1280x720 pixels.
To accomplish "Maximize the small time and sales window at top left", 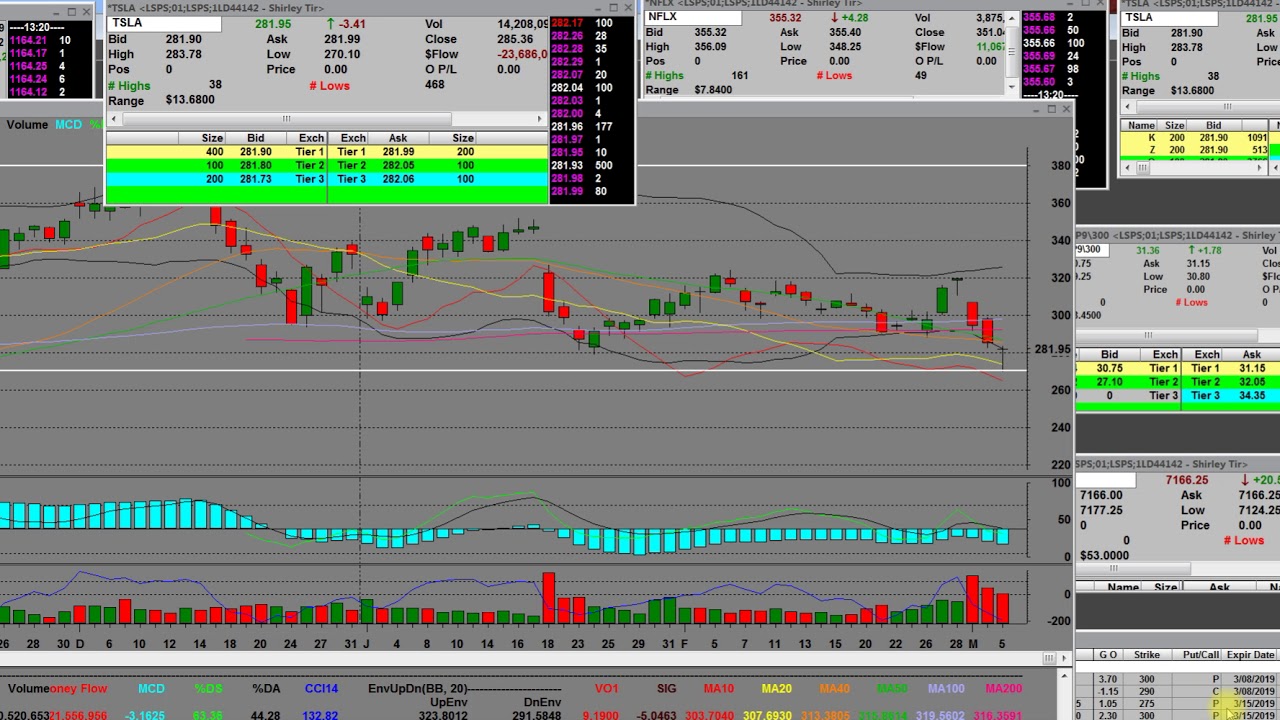I will pyautogui.click(x=72, y=12).
